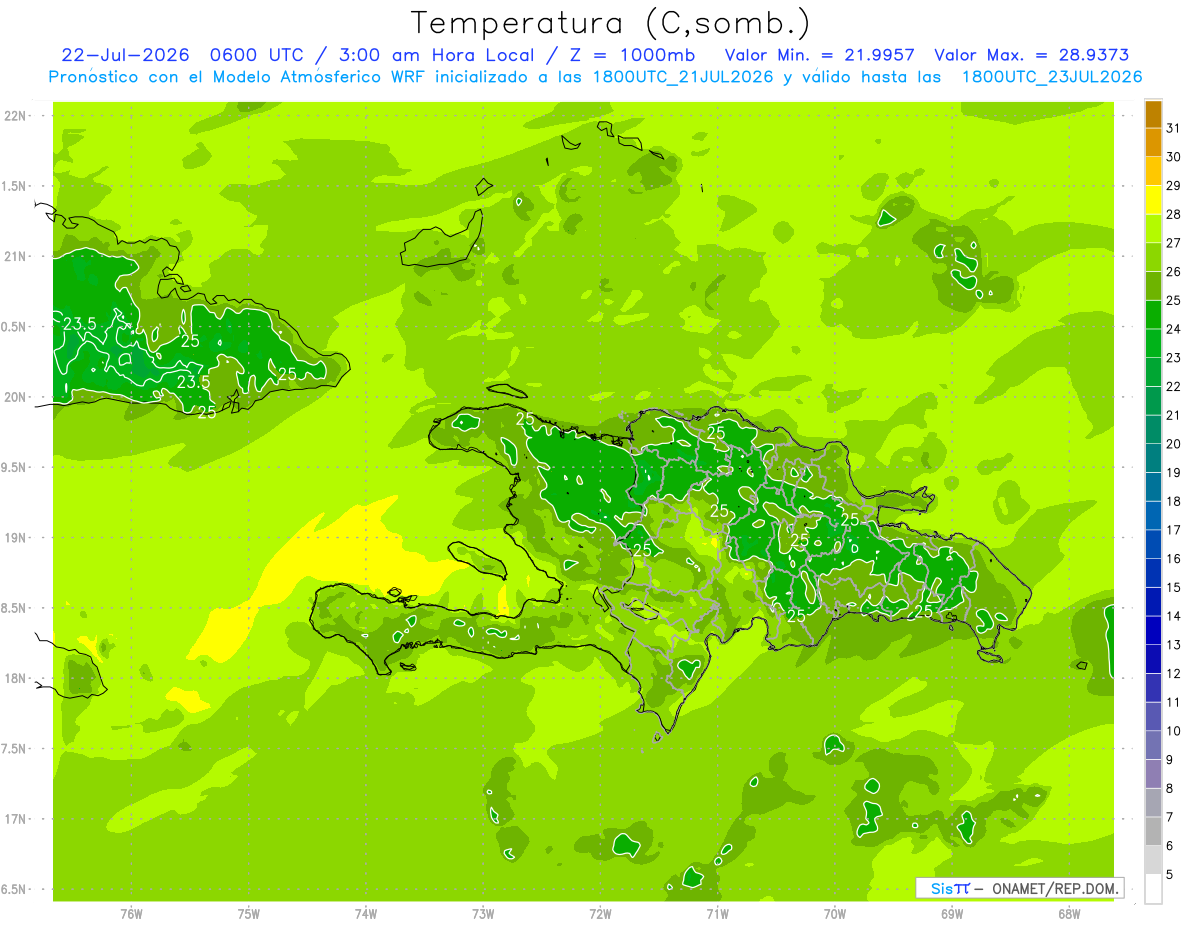Click the title "Temperatura (C,somb.)"
The height and width of the screenshot is (927, 1200).
click(x=611, y=23)
